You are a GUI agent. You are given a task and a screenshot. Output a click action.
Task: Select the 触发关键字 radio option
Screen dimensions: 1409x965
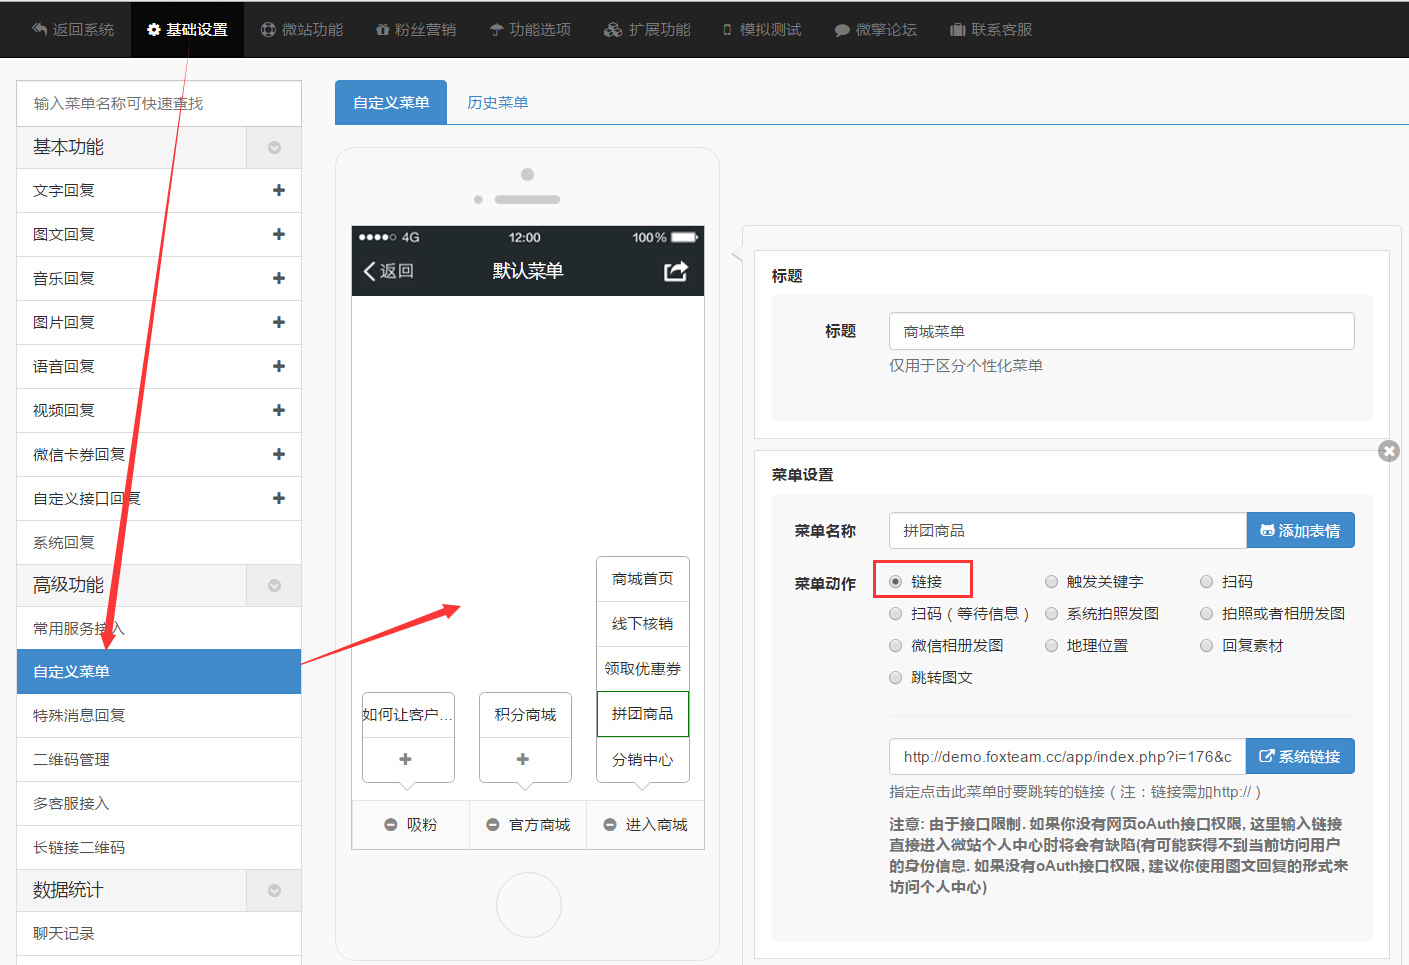tap(1051, 582)
